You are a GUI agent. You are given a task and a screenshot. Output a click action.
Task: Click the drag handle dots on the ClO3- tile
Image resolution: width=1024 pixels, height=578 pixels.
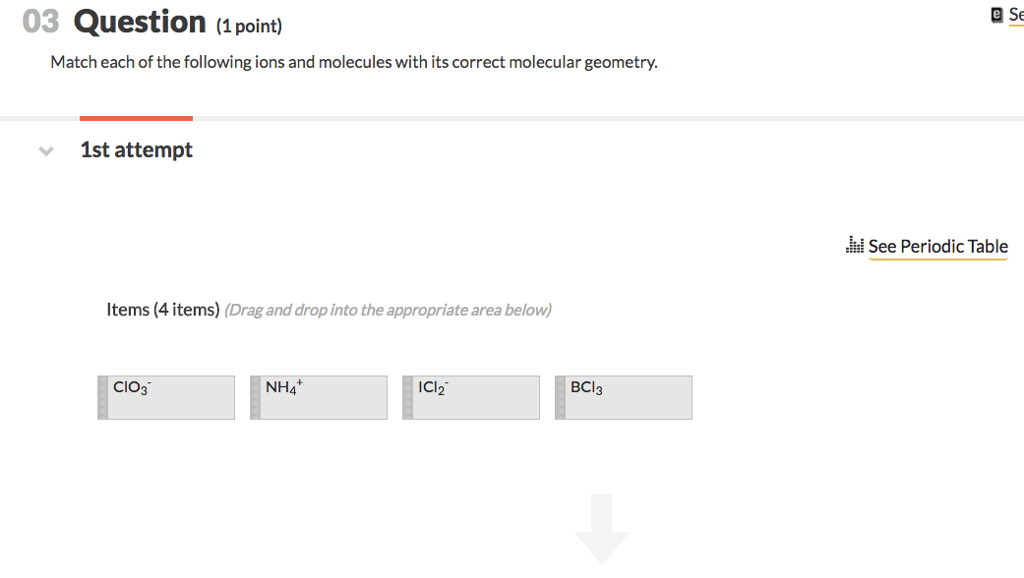coord(102,397)
